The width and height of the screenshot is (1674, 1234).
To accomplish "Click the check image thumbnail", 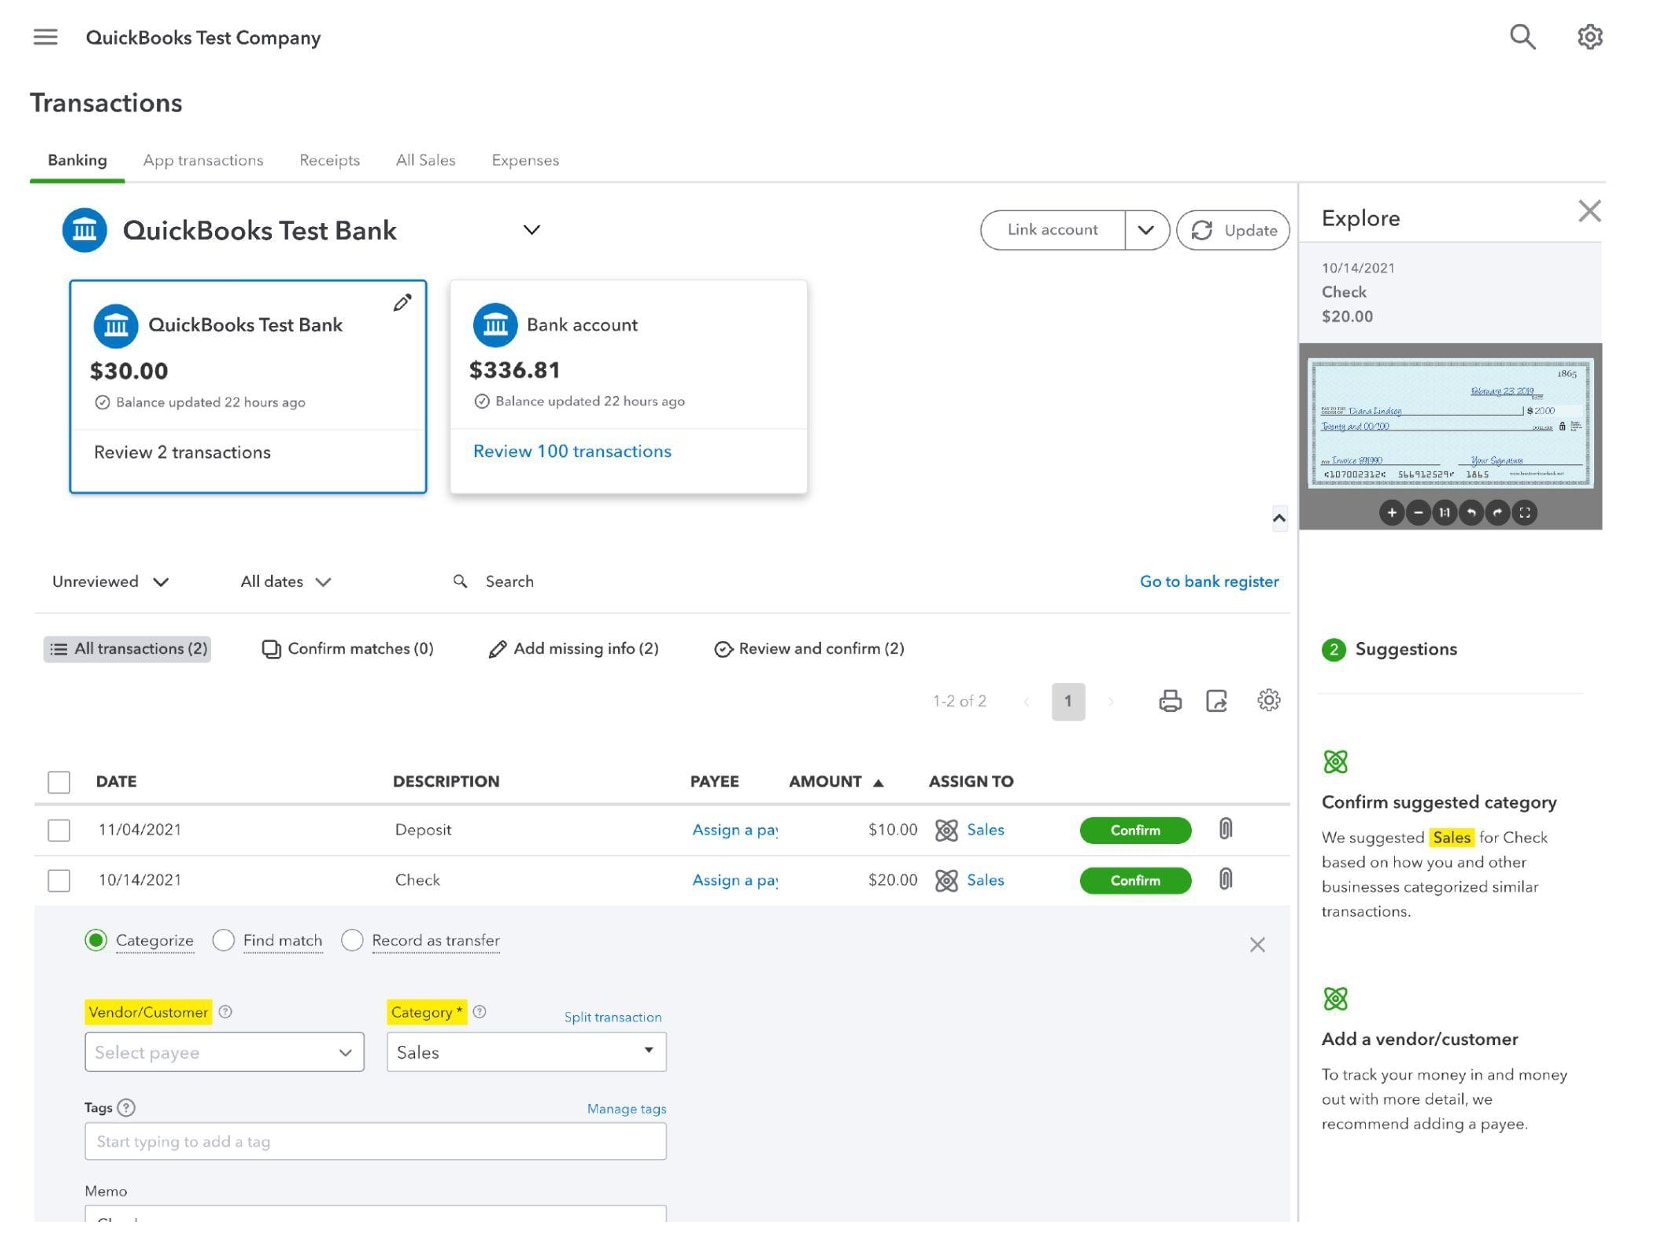I will coord(1450,423).
